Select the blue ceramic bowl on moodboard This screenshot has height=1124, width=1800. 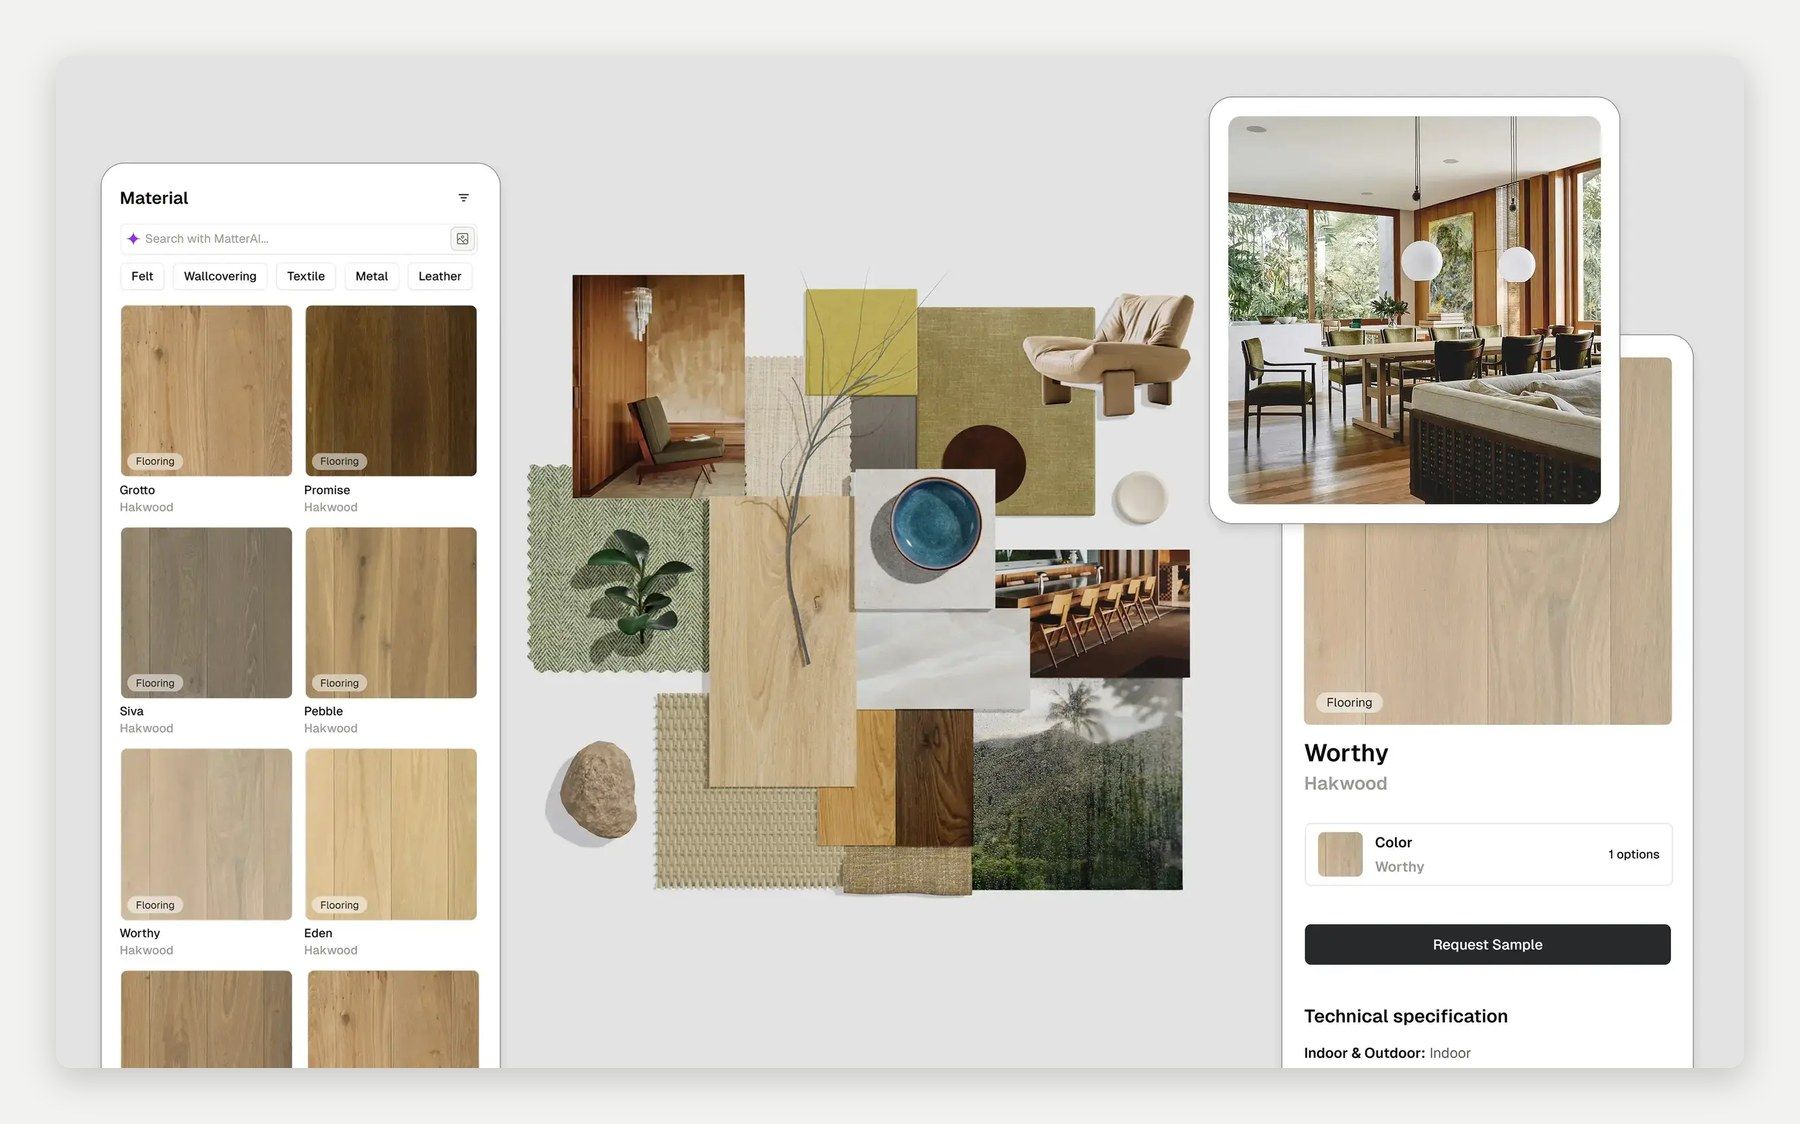coord(936,523)
